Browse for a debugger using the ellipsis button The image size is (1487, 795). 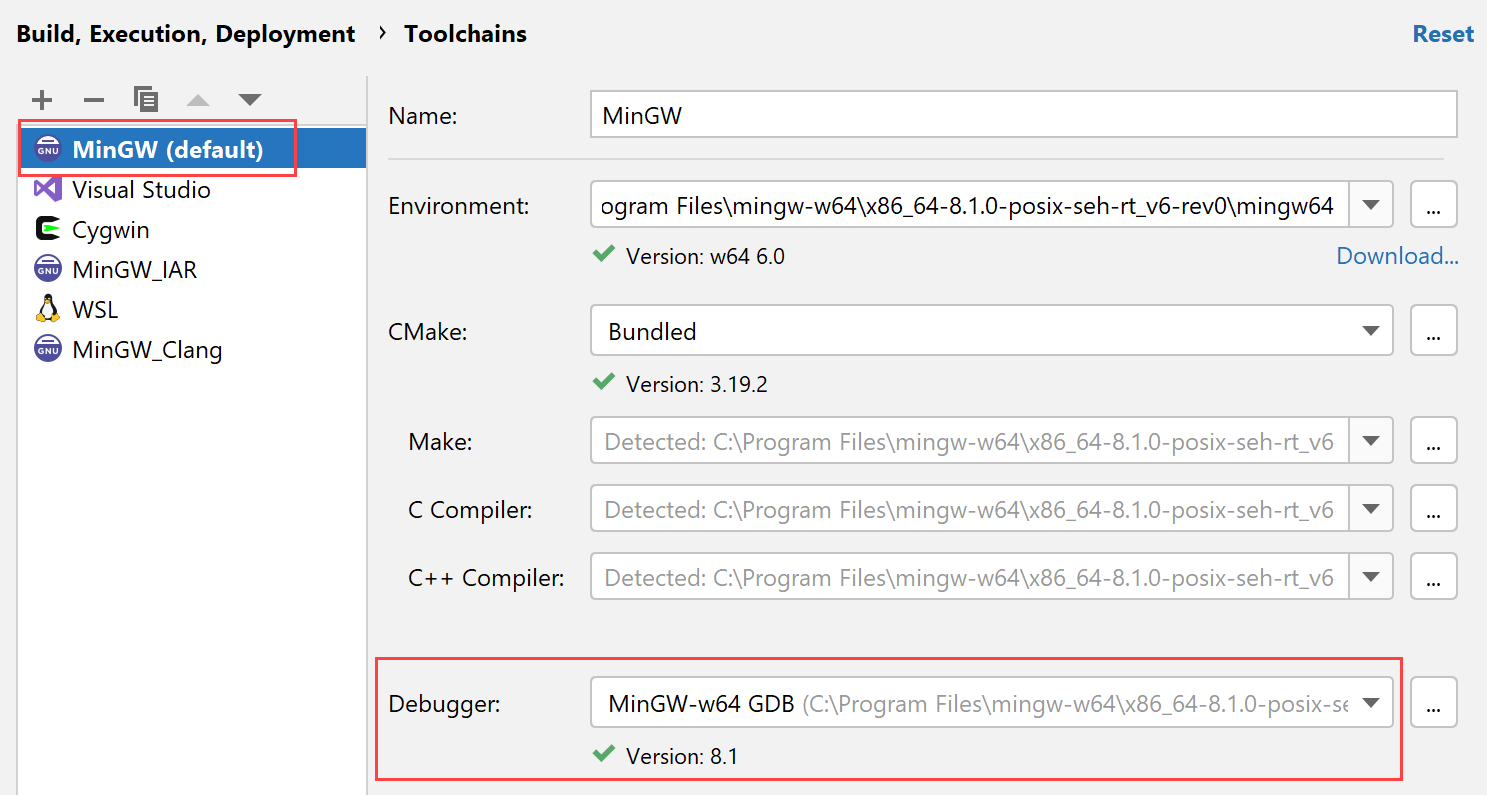click(1433, 703)
